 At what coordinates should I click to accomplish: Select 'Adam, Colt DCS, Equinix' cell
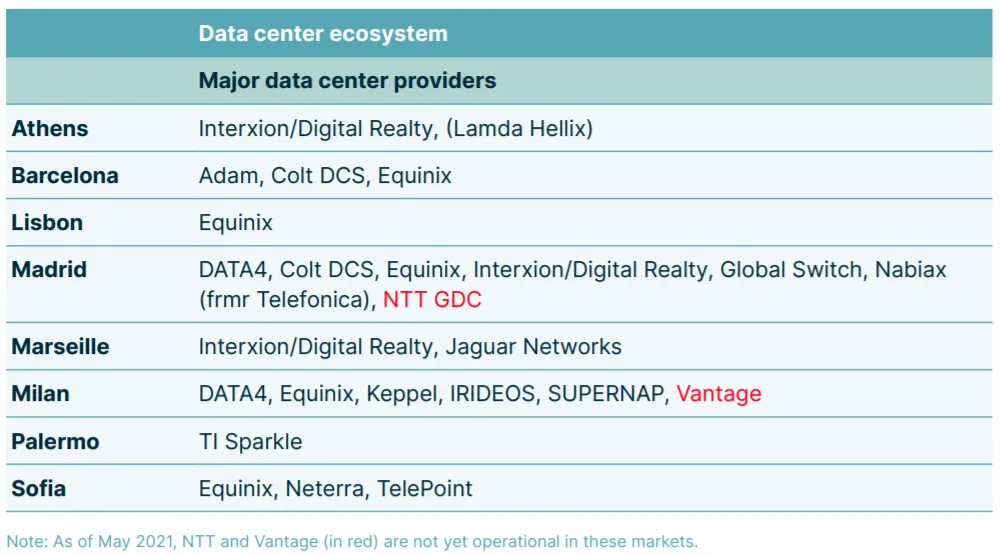[325, 175]
